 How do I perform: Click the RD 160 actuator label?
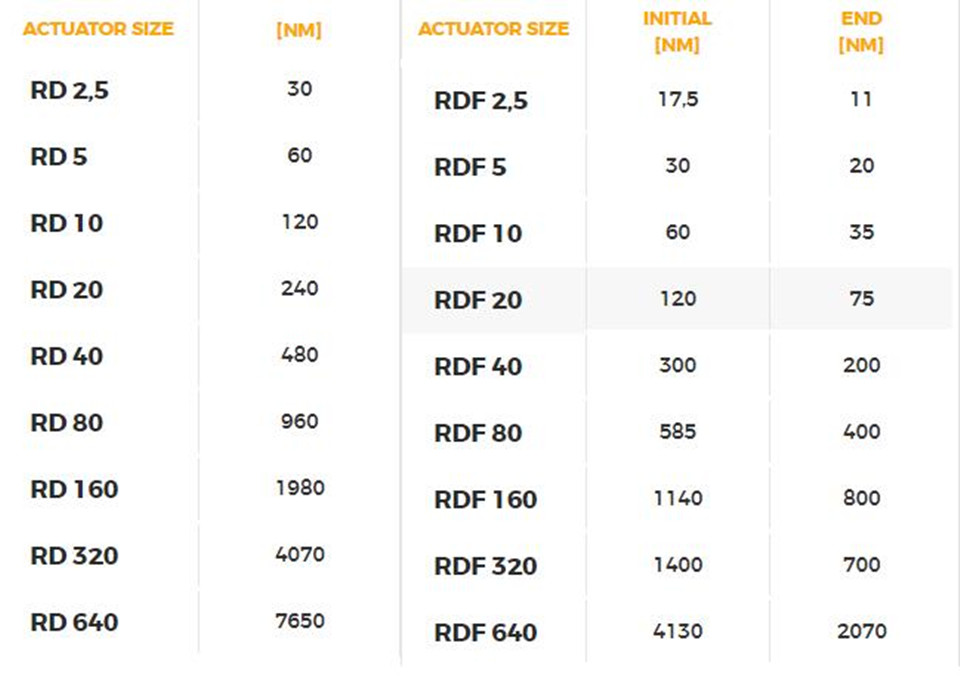click(74, 490)
